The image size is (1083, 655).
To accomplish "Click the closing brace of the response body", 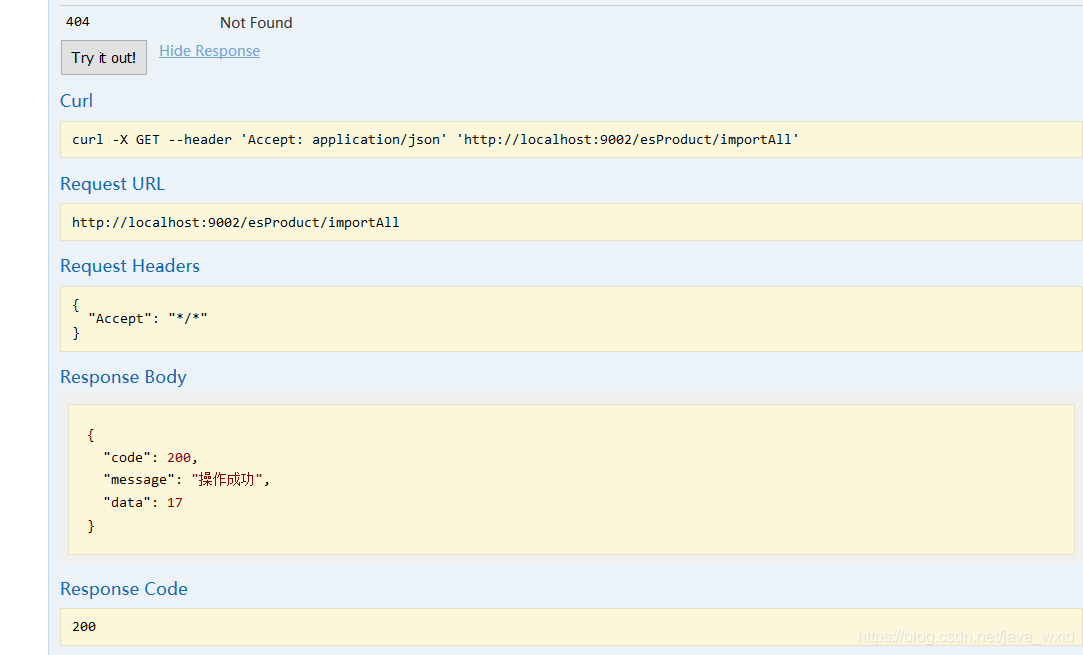I will pyautogui.click(x=91, y=526).
